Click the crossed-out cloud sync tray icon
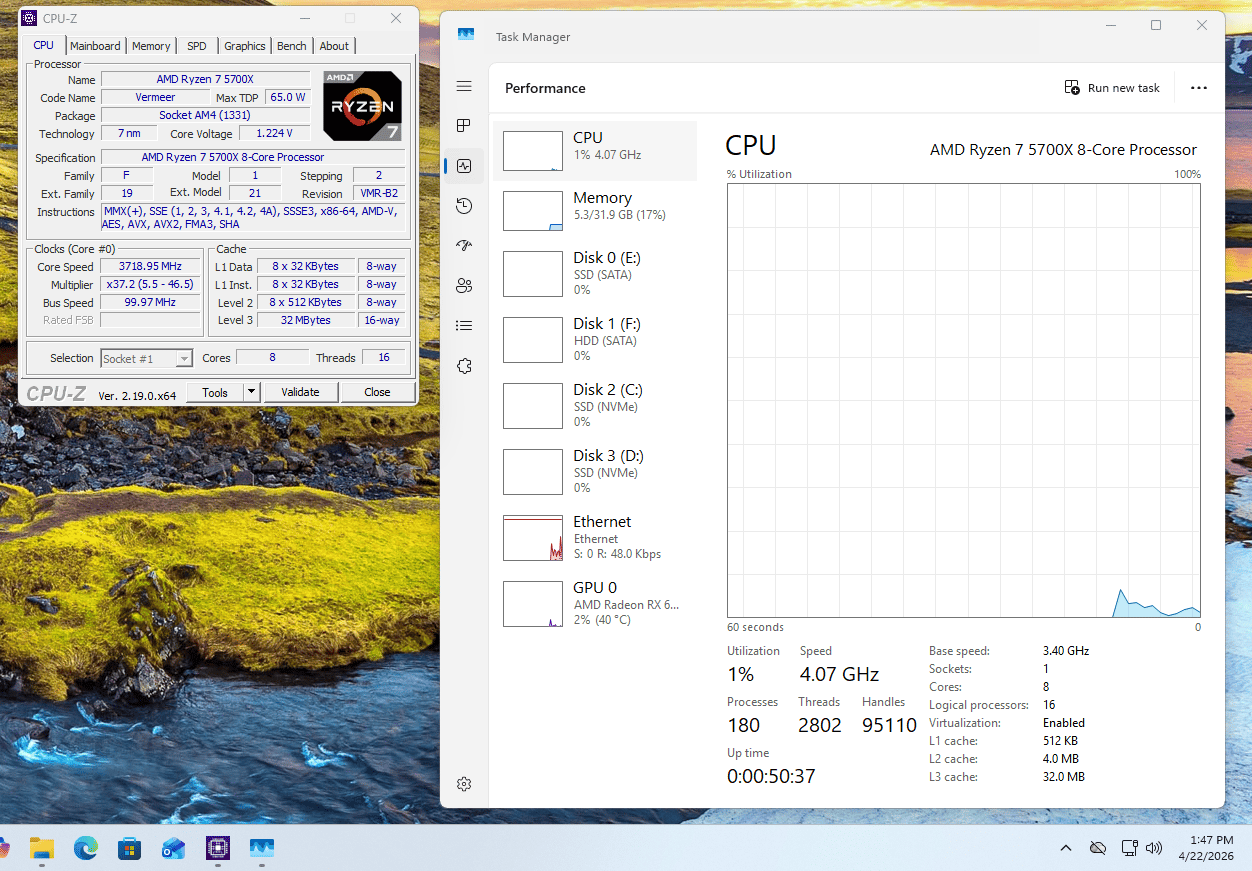 [1098, 849]
